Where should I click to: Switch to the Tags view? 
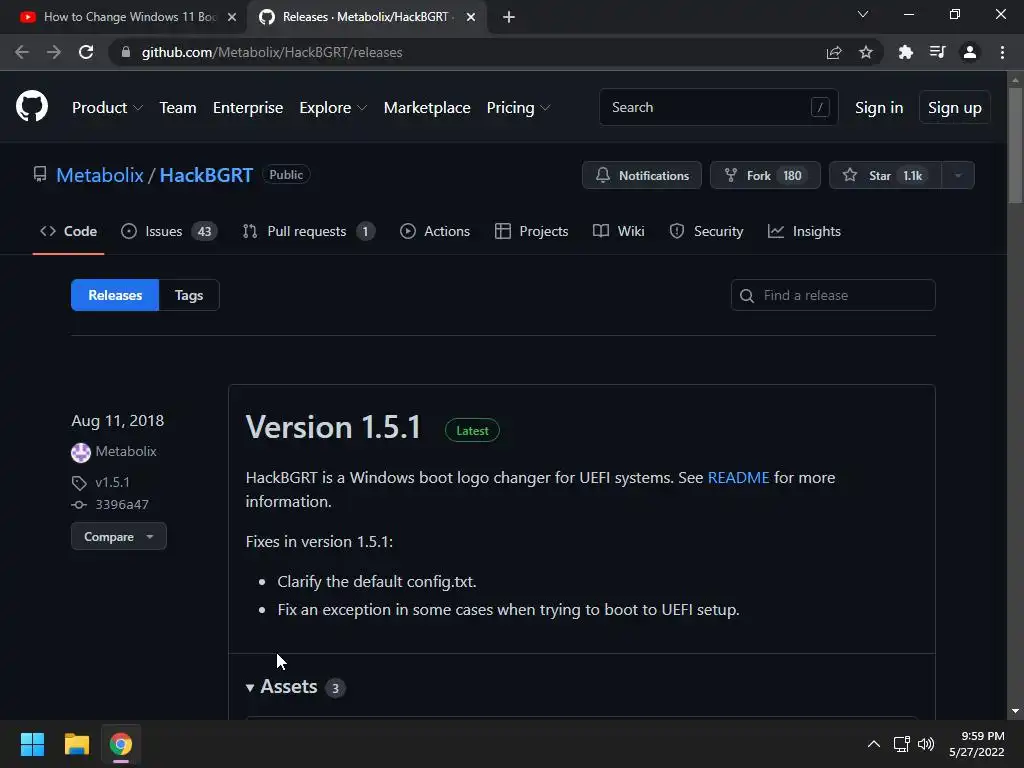point(189,295)
